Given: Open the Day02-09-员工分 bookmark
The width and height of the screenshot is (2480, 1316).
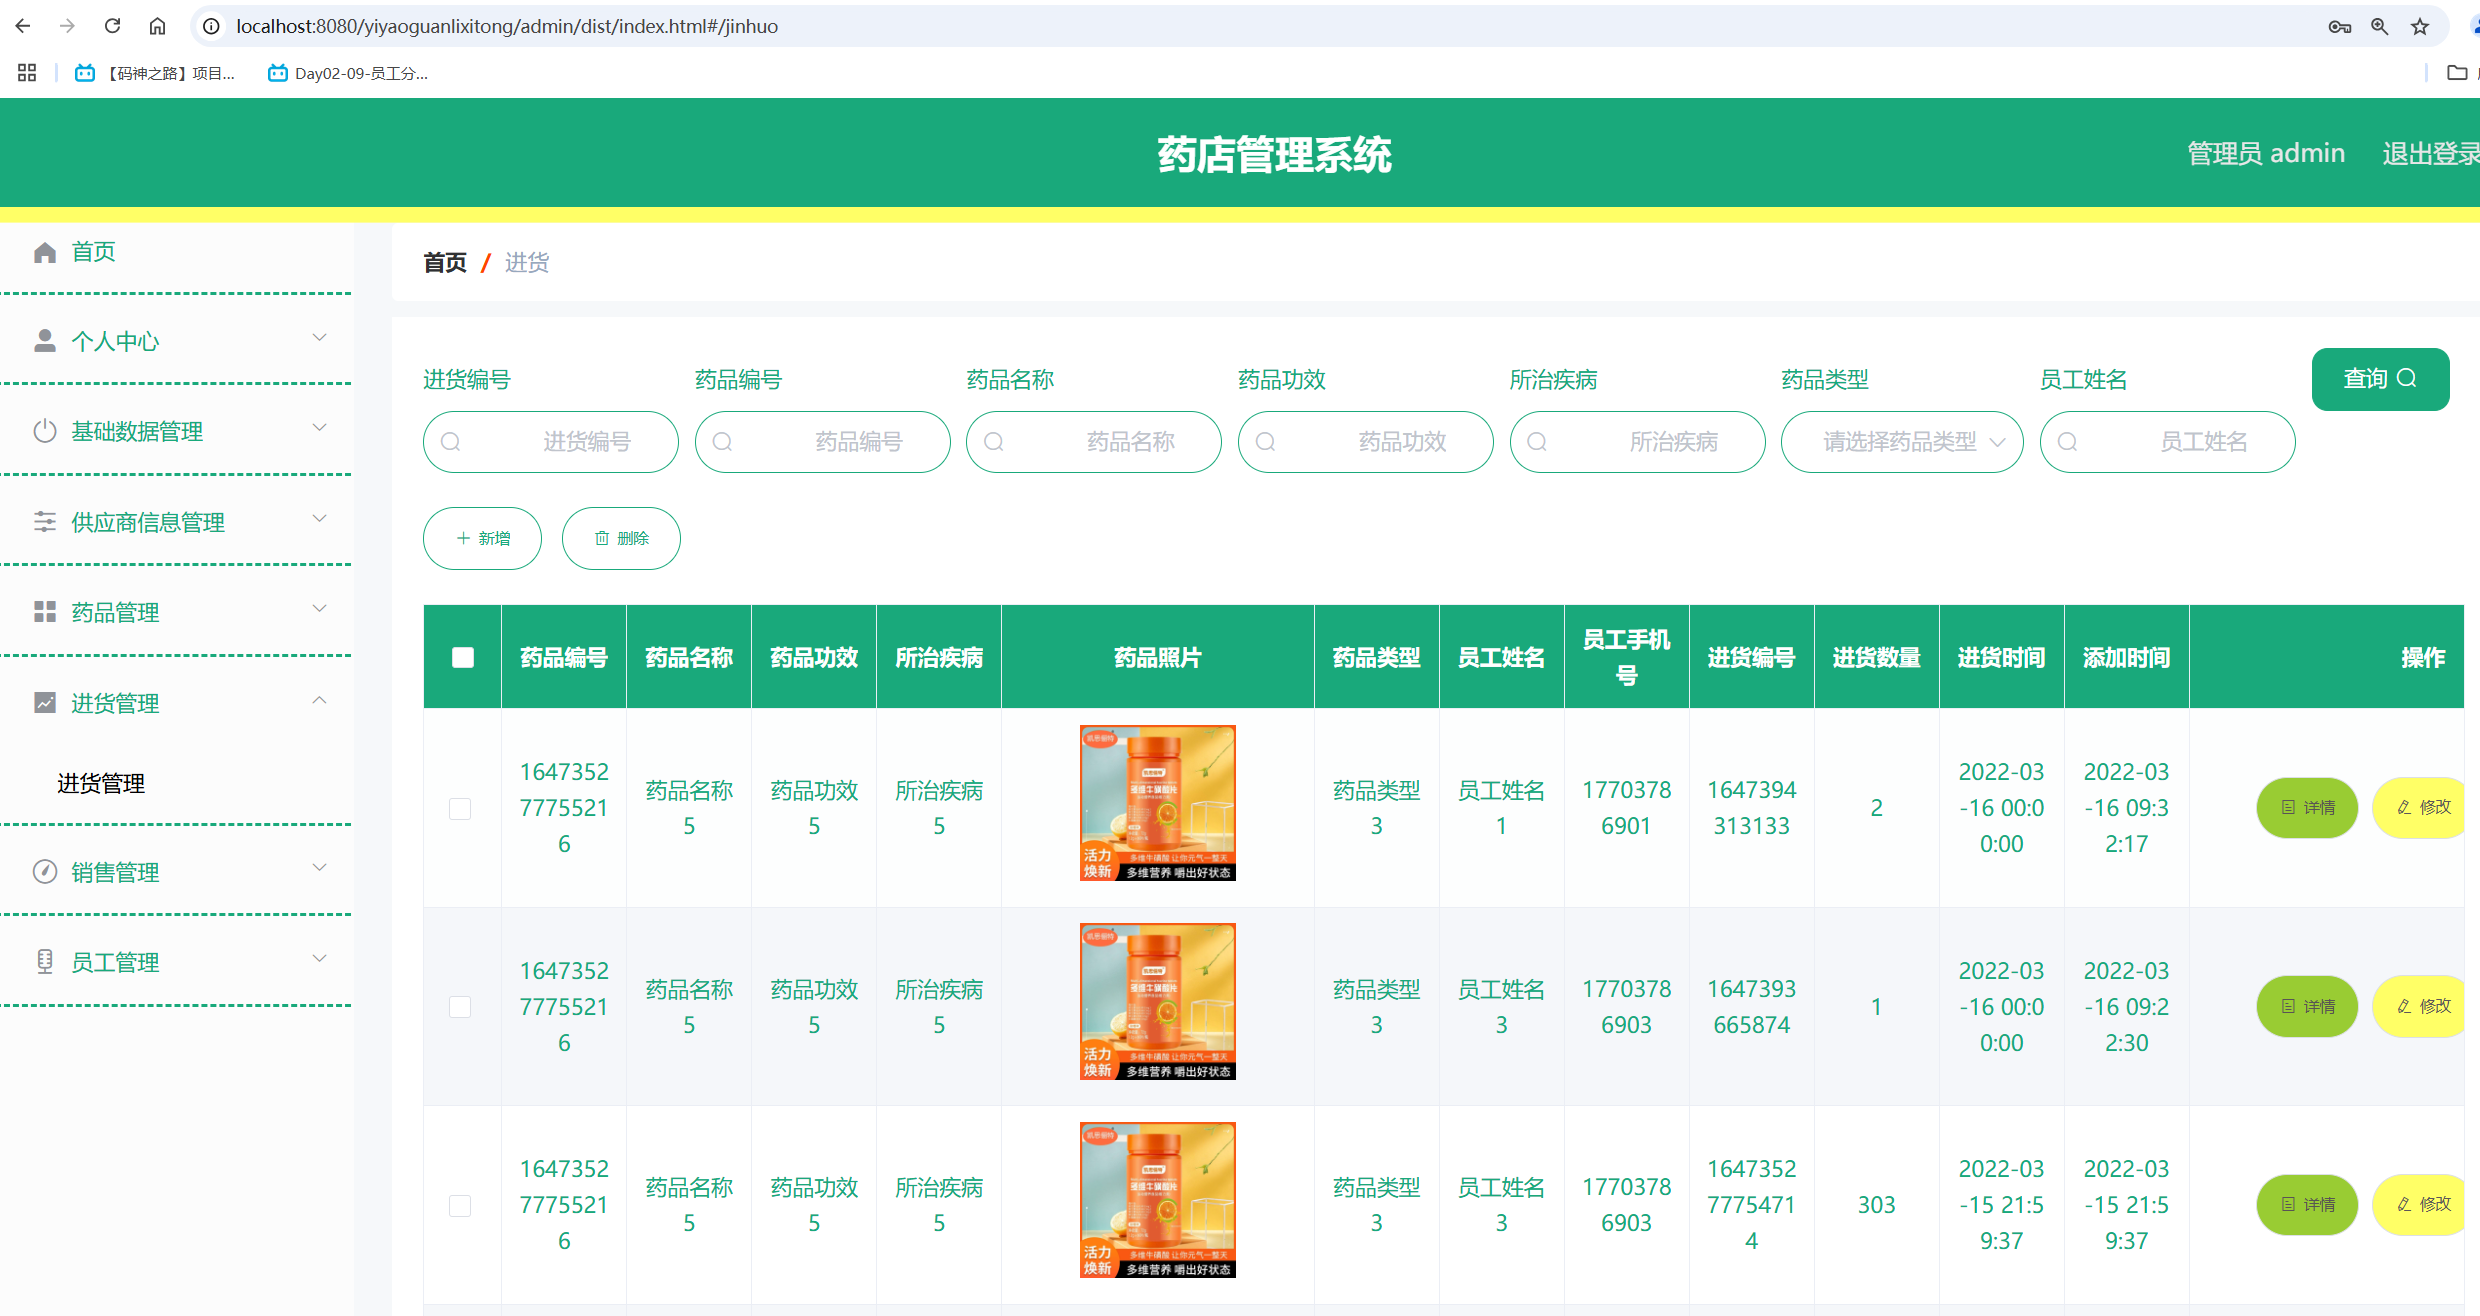Looking at the screenshot, I should (x=348, y=73).
